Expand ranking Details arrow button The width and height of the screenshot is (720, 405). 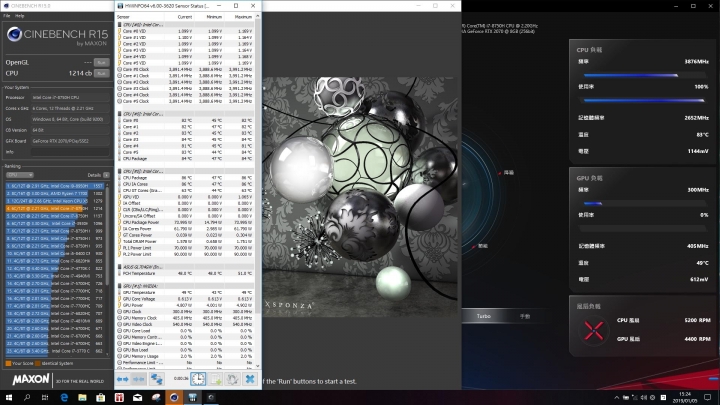click(106, 174)
